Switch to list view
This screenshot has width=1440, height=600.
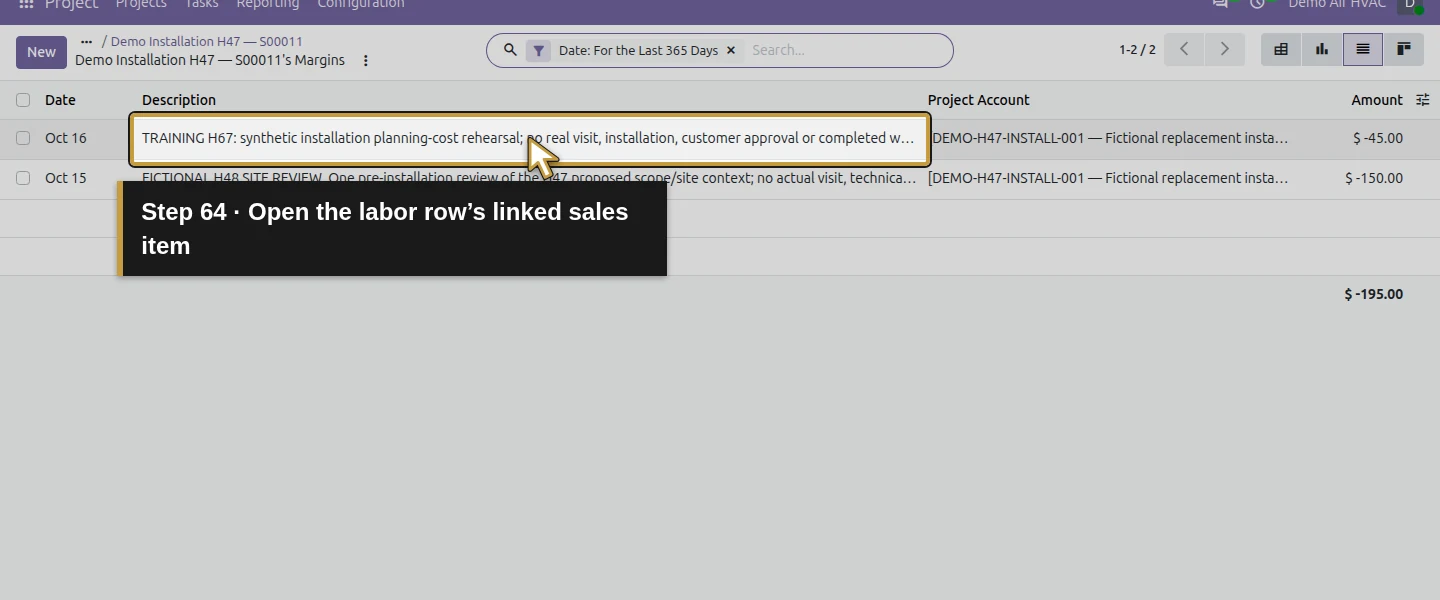pyautogui.click(x=1363, y=49)
